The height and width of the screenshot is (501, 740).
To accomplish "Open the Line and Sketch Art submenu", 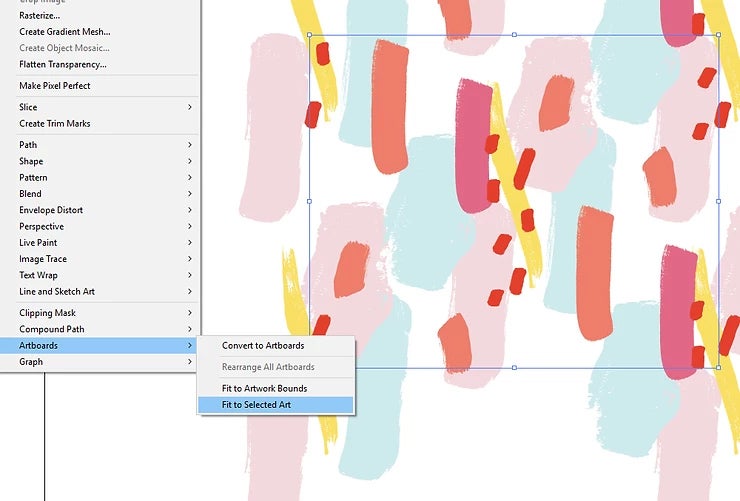I will pos(100,292).
